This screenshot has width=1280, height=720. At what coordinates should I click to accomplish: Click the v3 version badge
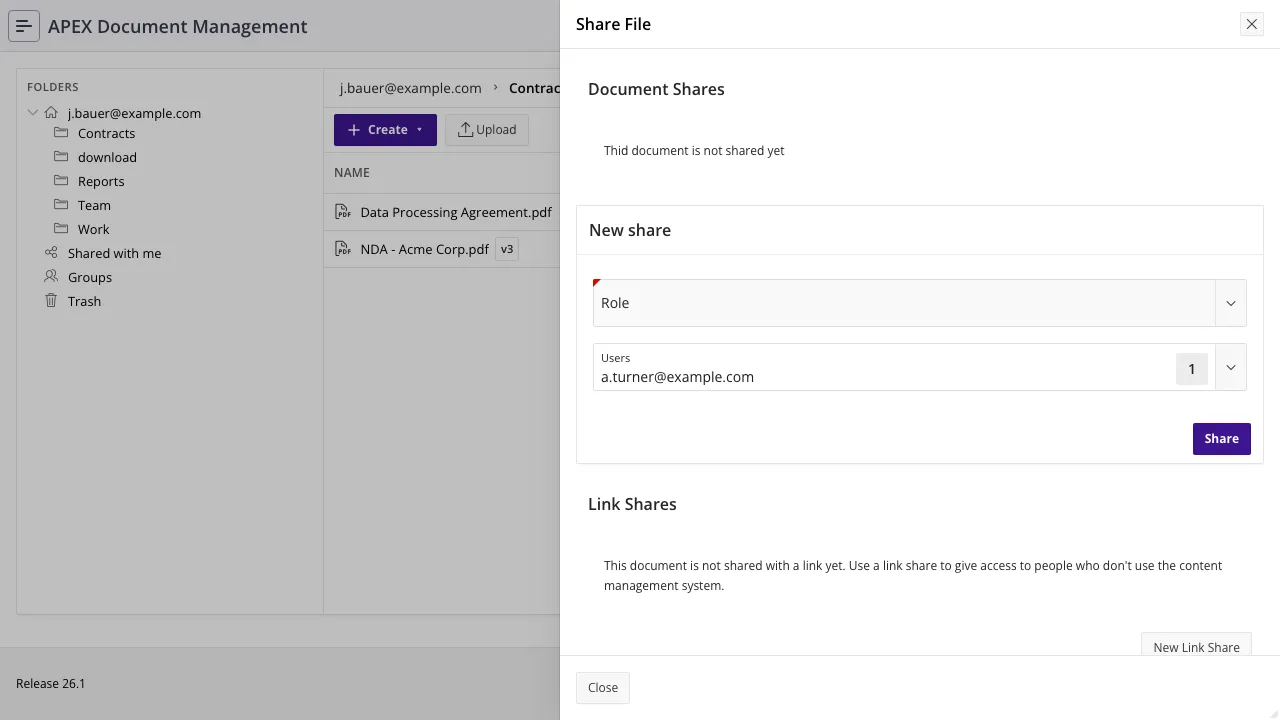coord(507,249)
